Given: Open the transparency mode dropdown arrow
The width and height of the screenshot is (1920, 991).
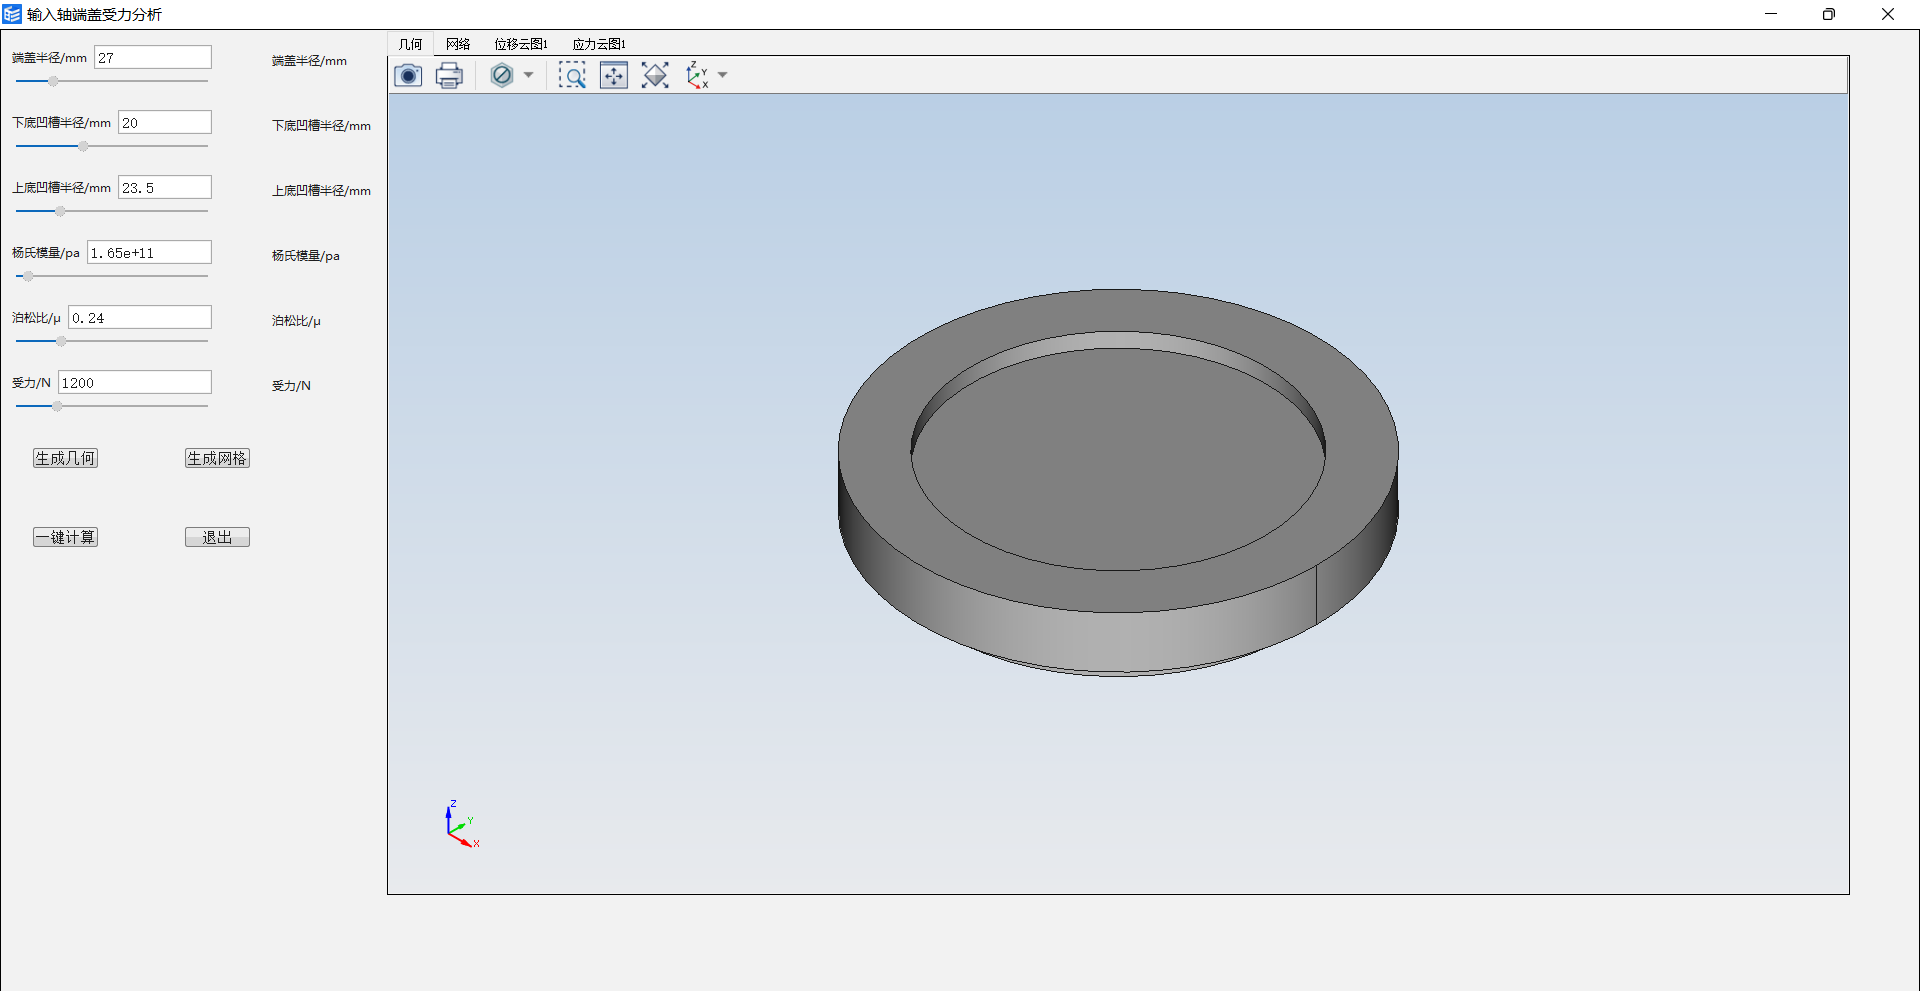Looking at the screenshot, I should point(528,75).
